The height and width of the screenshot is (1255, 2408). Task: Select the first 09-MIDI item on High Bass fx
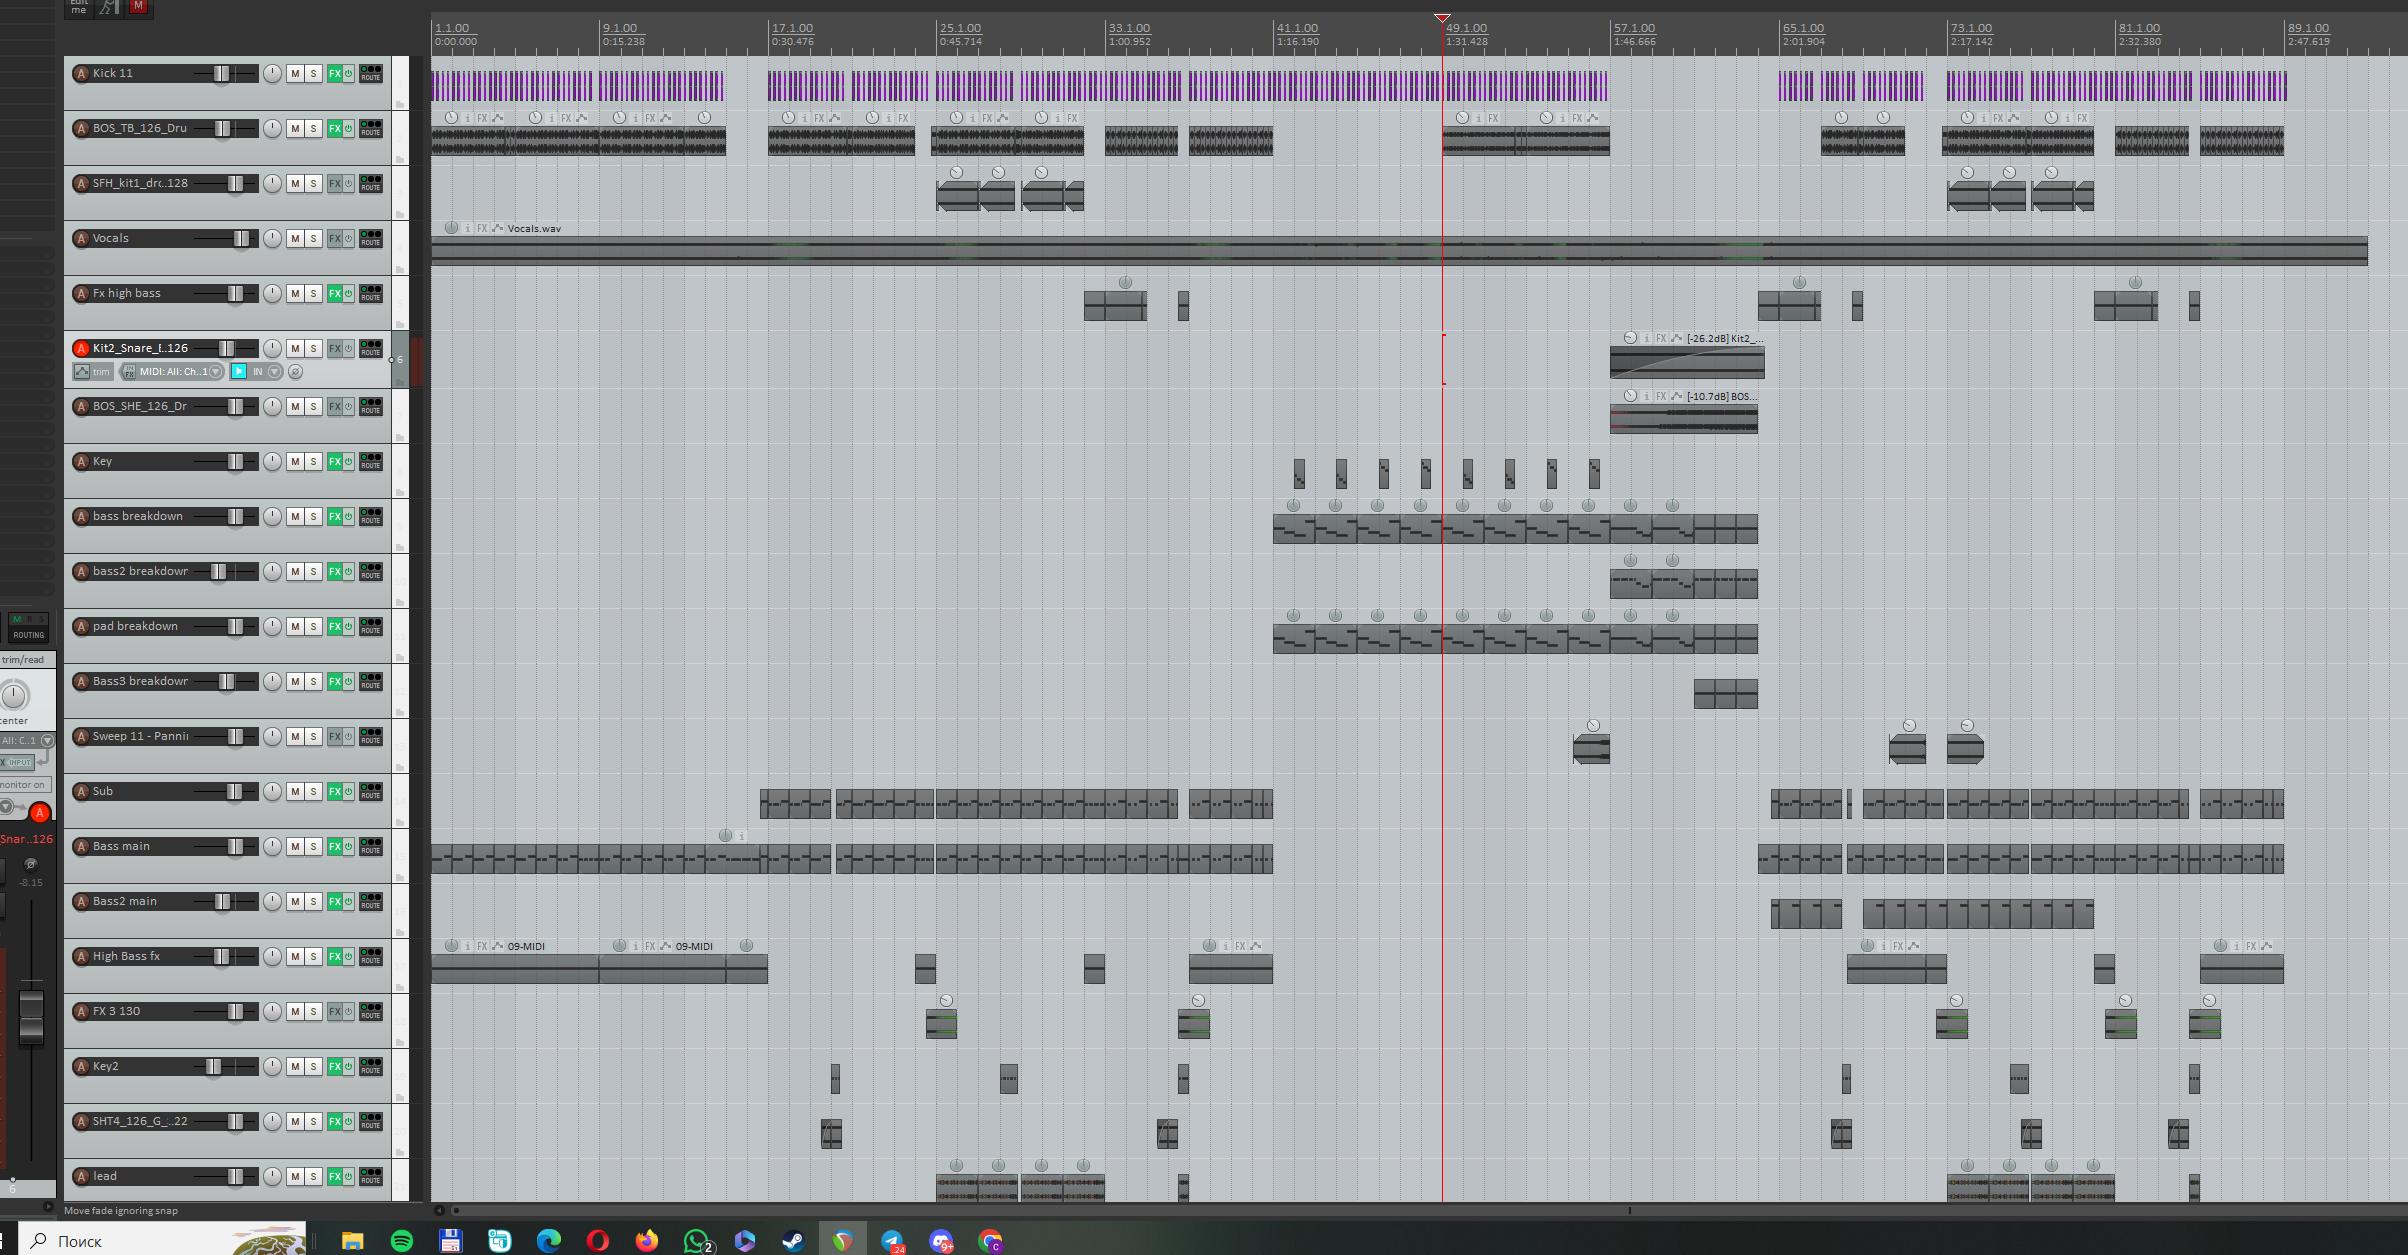pos(515,968)
